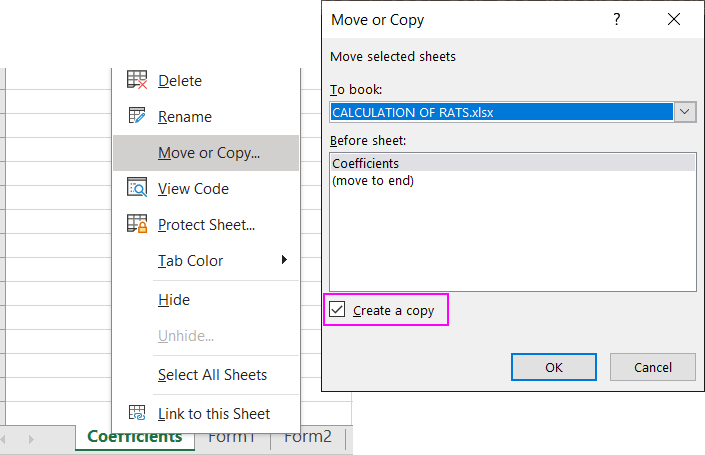
Task: Click the Delete sheet icon
Action: tap(137, 81)
